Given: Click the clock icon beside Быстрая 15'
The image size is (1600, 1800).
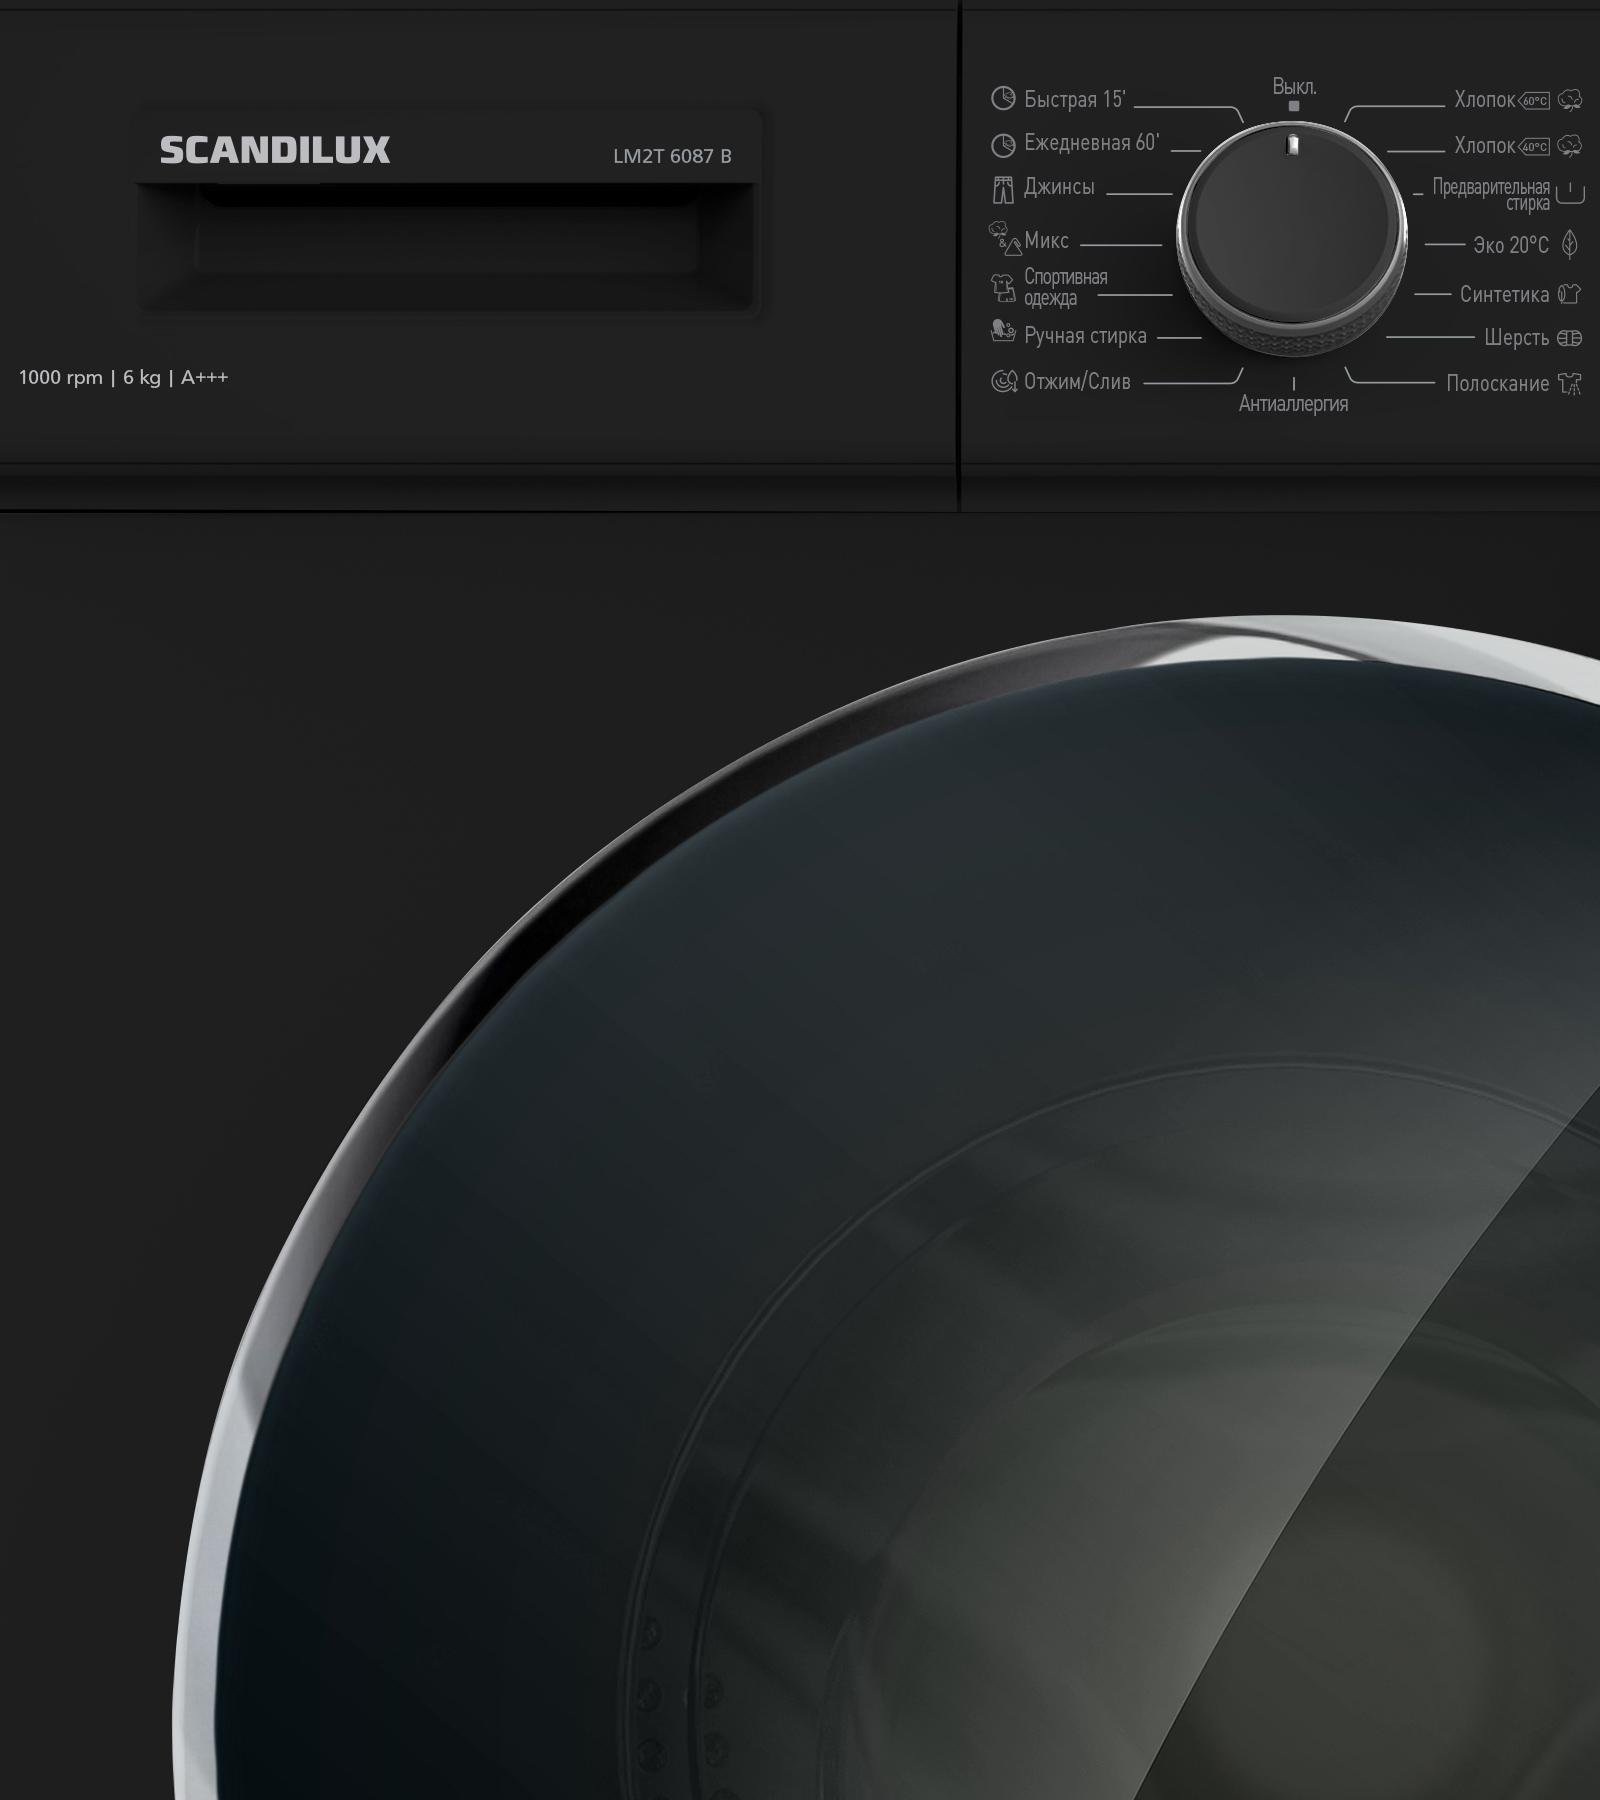Looking at the screenshot, I should pos(1002,98).
